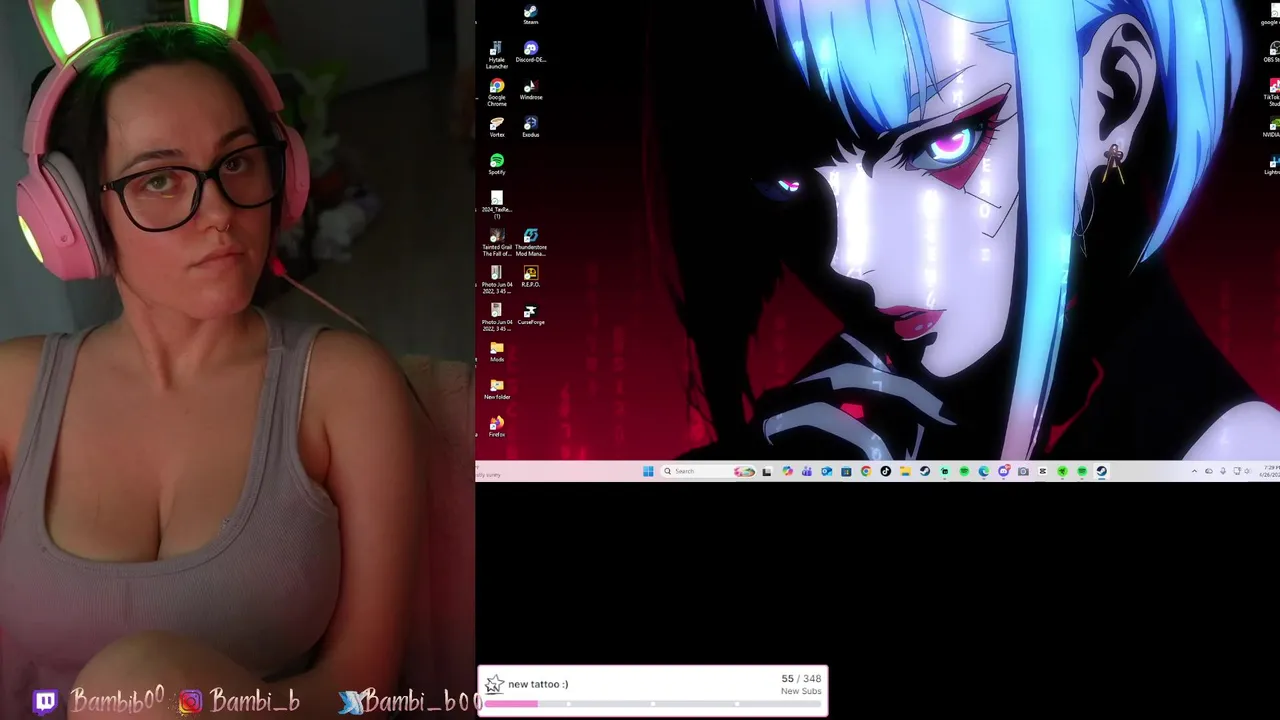
Task: Select the OBS Studio desktop shortcut
Action: click(x=1273, y=52)
